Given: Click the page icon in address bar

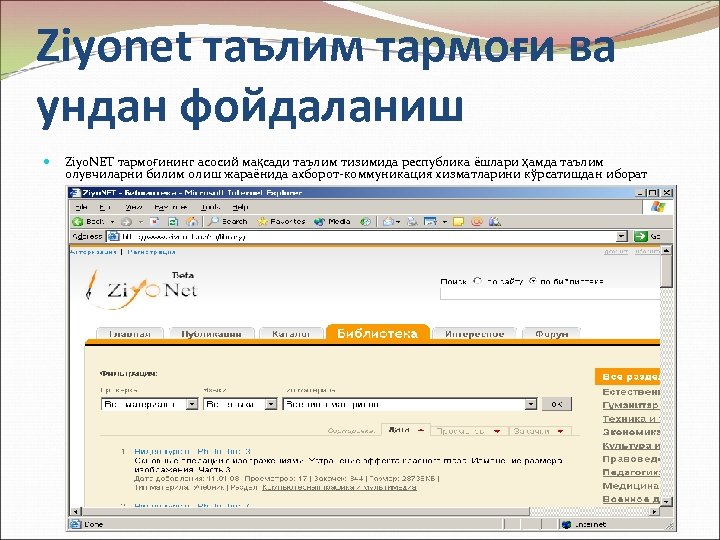Looking at the screenshot, I should [113, 236].
